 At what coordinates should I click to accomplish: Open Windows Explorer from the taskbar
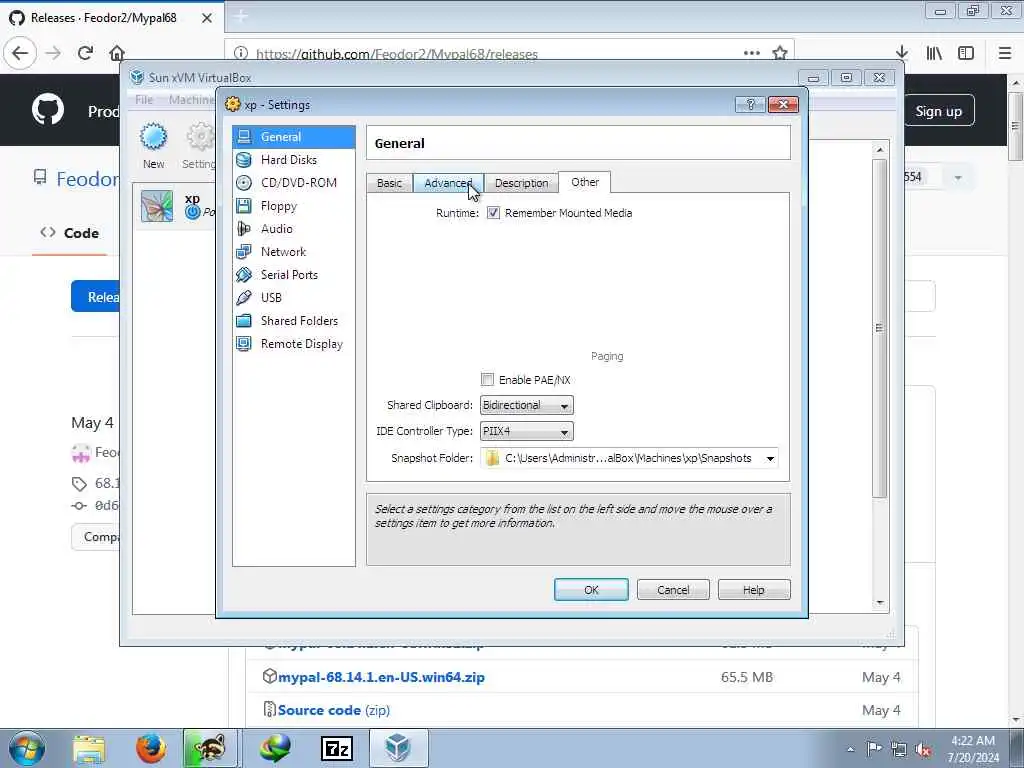(x=89, y=748)
